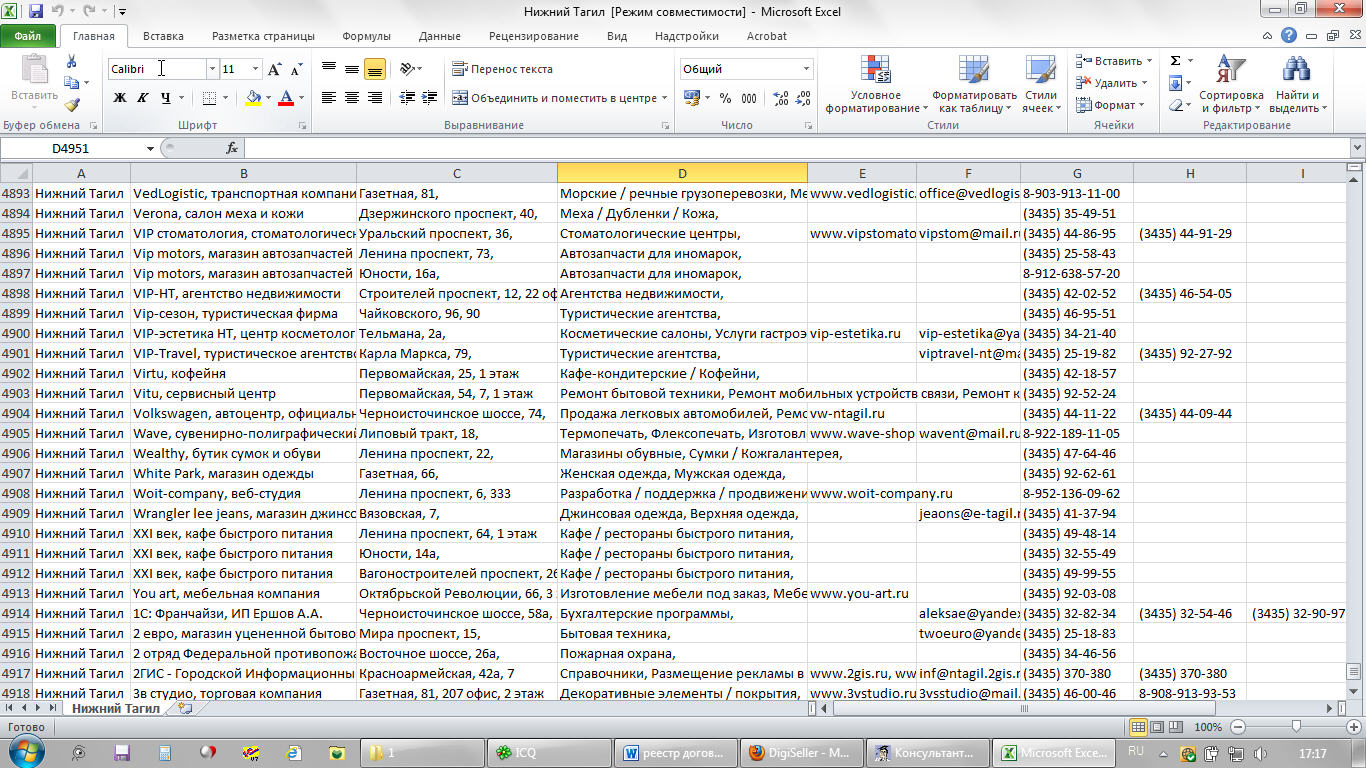Toggle underline Ч formatting

(165, 98)
